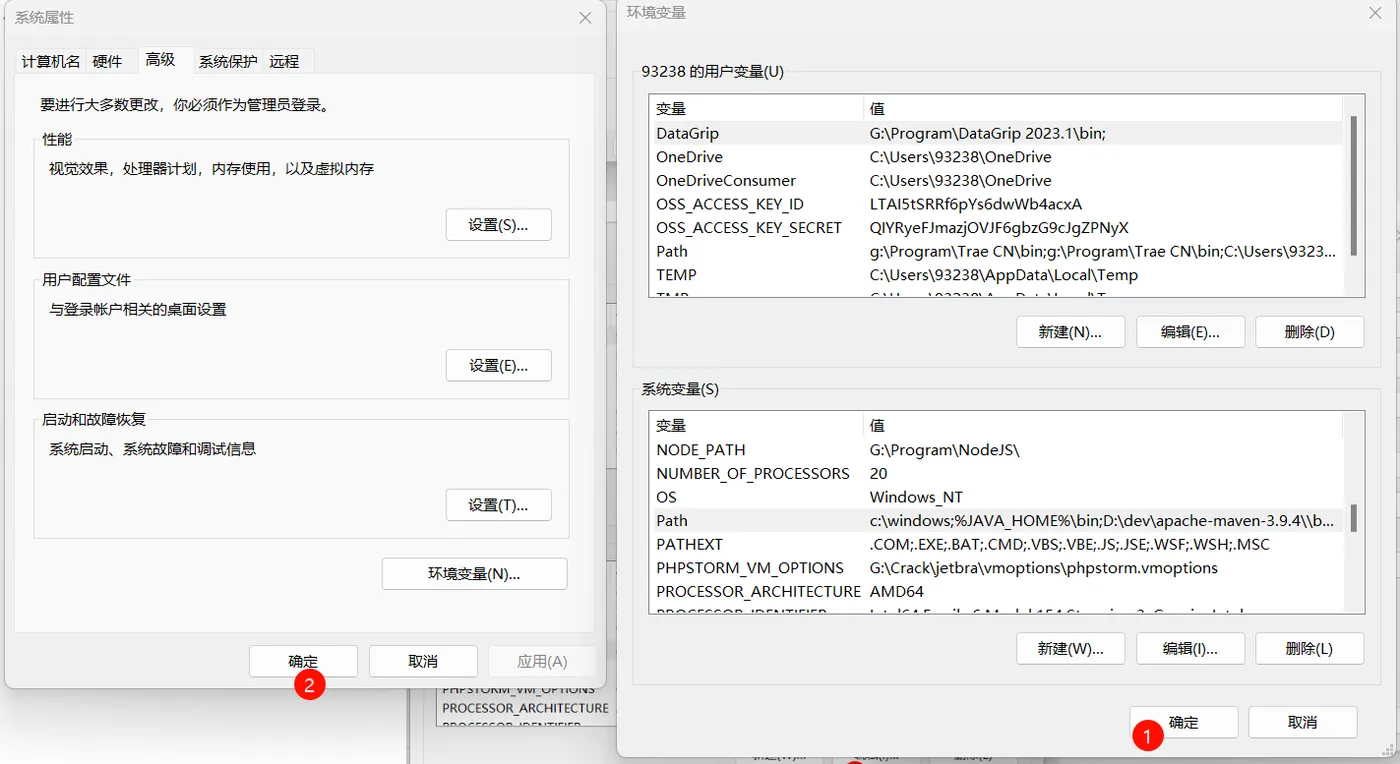This screenshot has width=1400, height=764.
Task: Click the C:\Users\93238\AppData\Local\Temp value
Action: point(1003,275)
